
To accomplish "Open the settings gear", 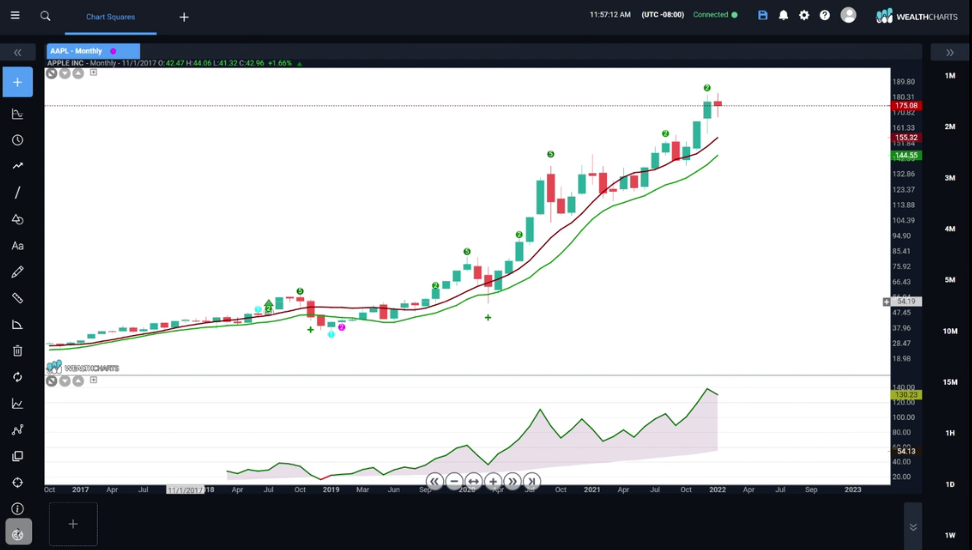I will click(x=804, y=16).
